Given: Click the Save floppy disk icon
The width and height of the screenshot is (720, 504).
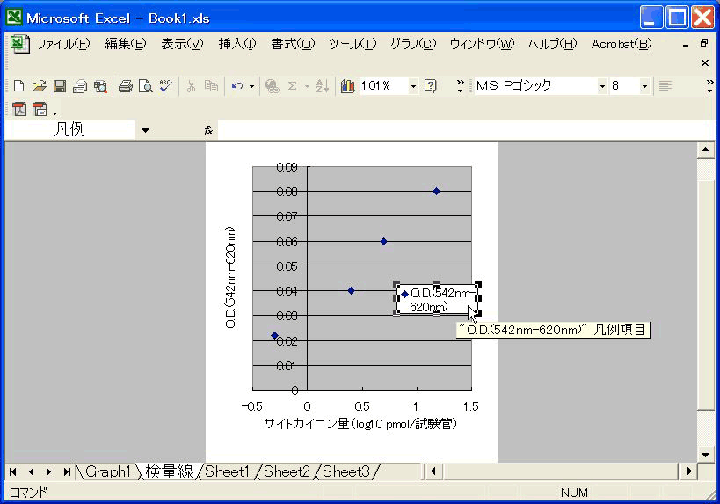Looking at the screenshot, I should (x=60, y=87).
